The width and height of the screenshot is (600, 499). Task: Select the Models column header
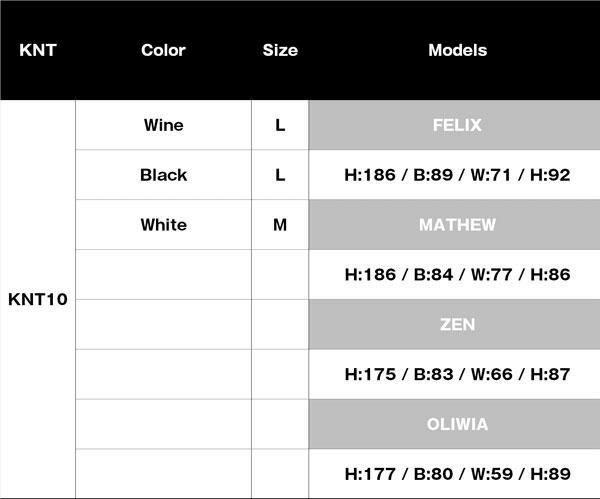(x=457, y=50)
